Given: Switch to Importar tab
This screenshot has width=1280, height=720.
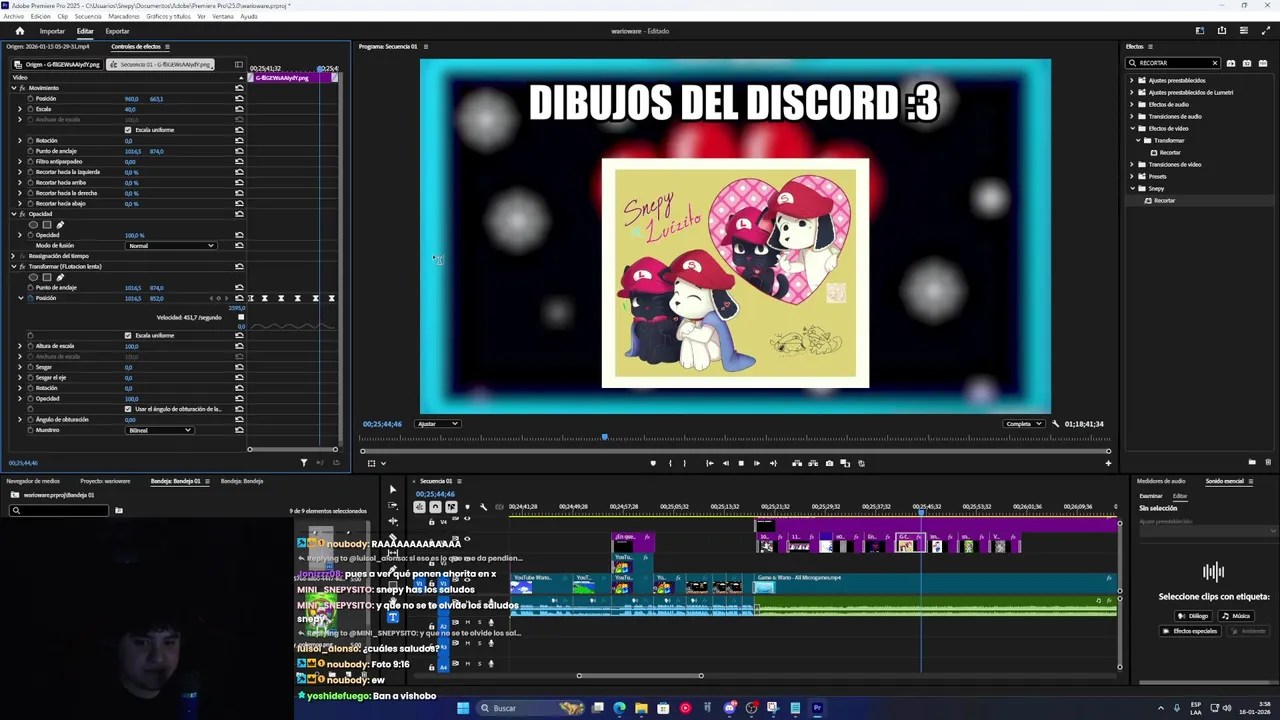Looking at the screenshot, I should tap(52, 31).
